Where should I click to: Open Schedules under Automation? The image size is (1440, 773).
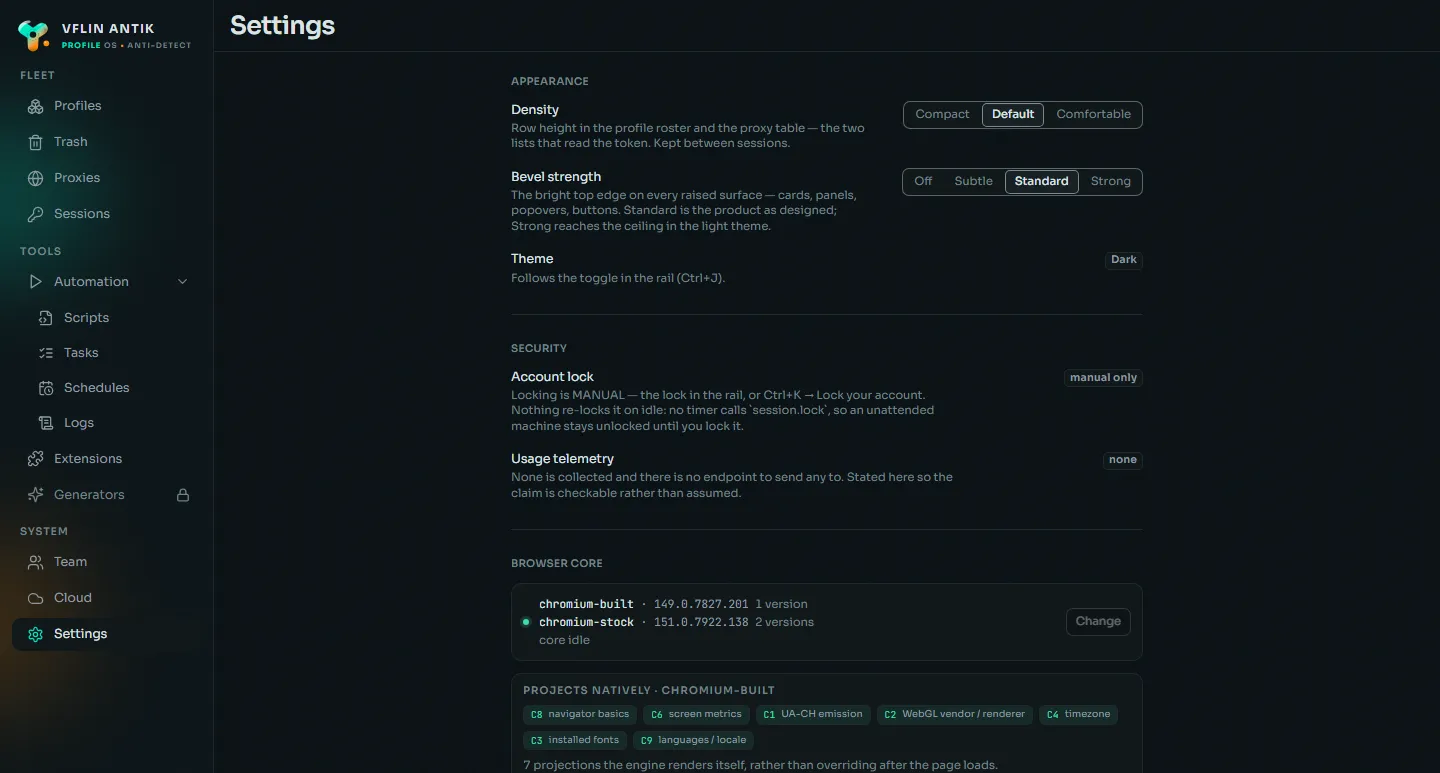[111, 388]
